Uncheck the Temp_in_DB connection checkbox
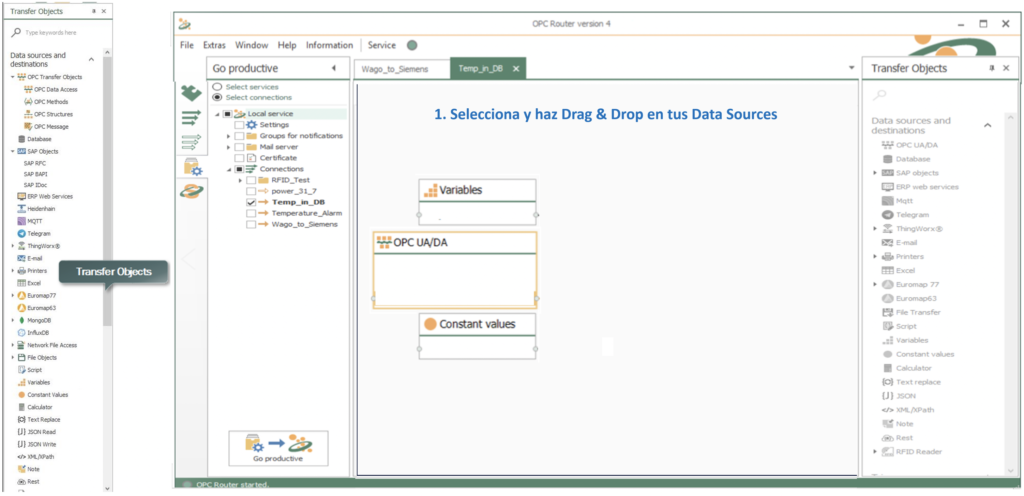Viewport: 1024px width, 496px height. pyautogui.click(x=251, y=202)
